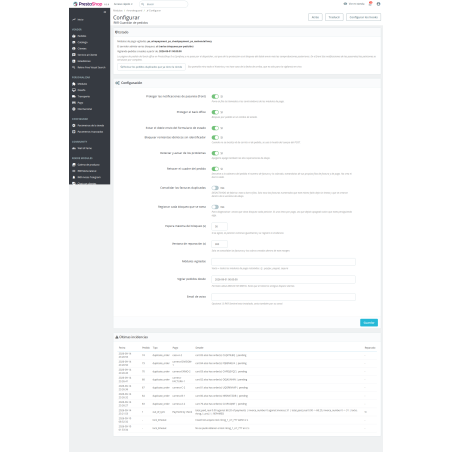The height and width of the screenshot is (452, 452).
Task: Click the Ver mi tienda eye icon link
Action: pos(345,4)
